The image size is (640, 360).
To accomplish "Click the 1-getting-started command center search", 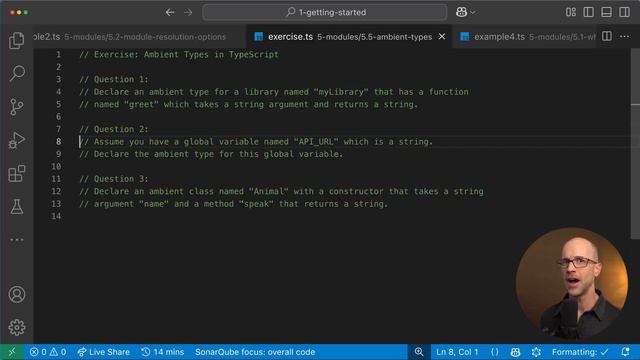I will pos(325,12).
